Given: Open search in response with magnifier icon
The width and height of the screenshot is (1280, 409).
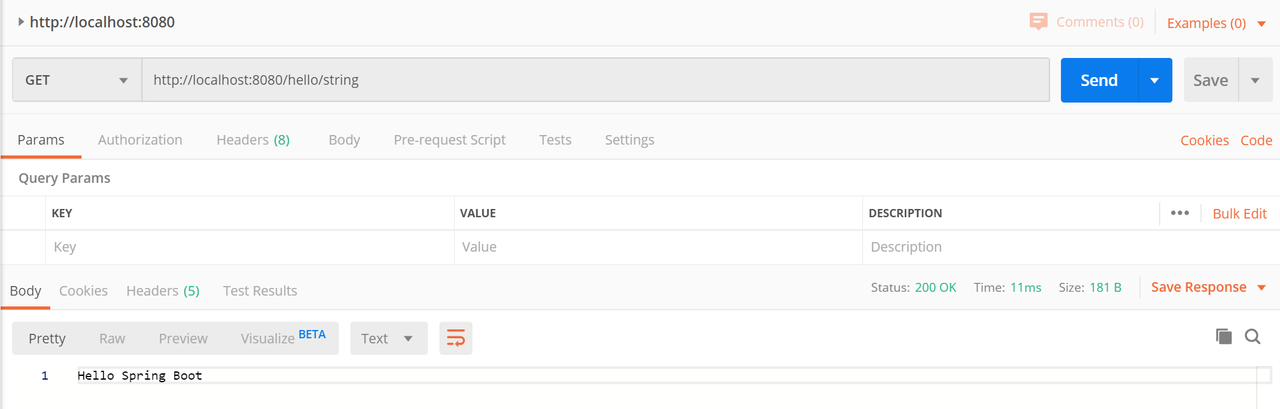Looking at the screenshot, I should click(x=1252, y=337).
